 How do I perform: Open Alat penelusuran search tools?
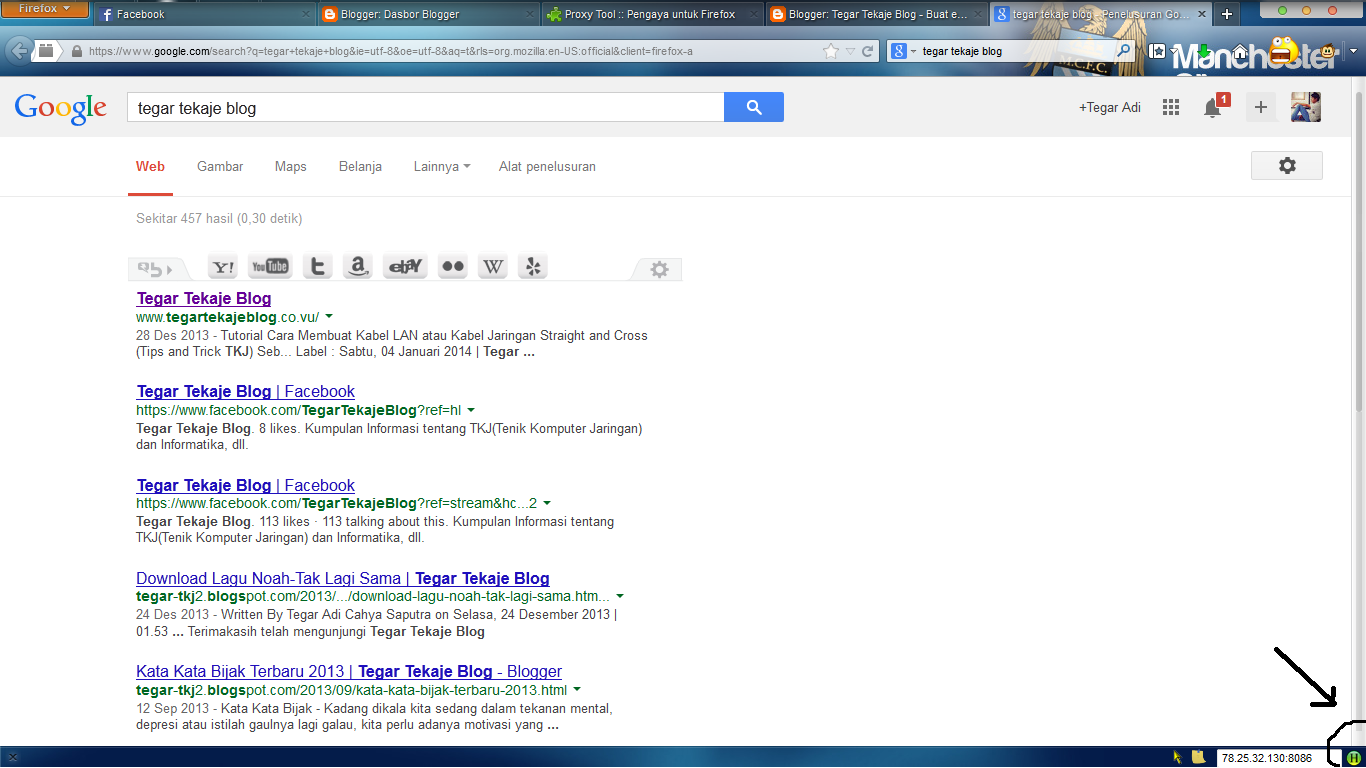click(x=547, y=166)
